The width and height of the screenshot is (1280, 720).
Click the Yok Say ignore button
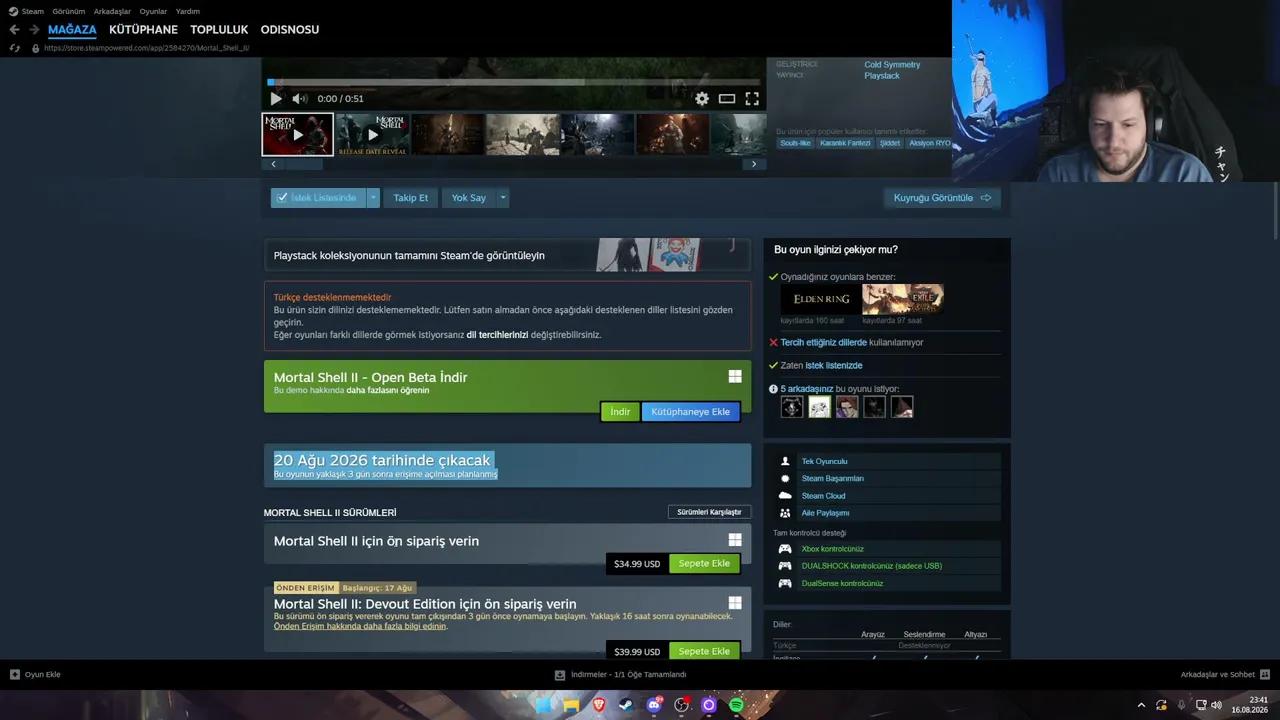(x=468, y=198)
